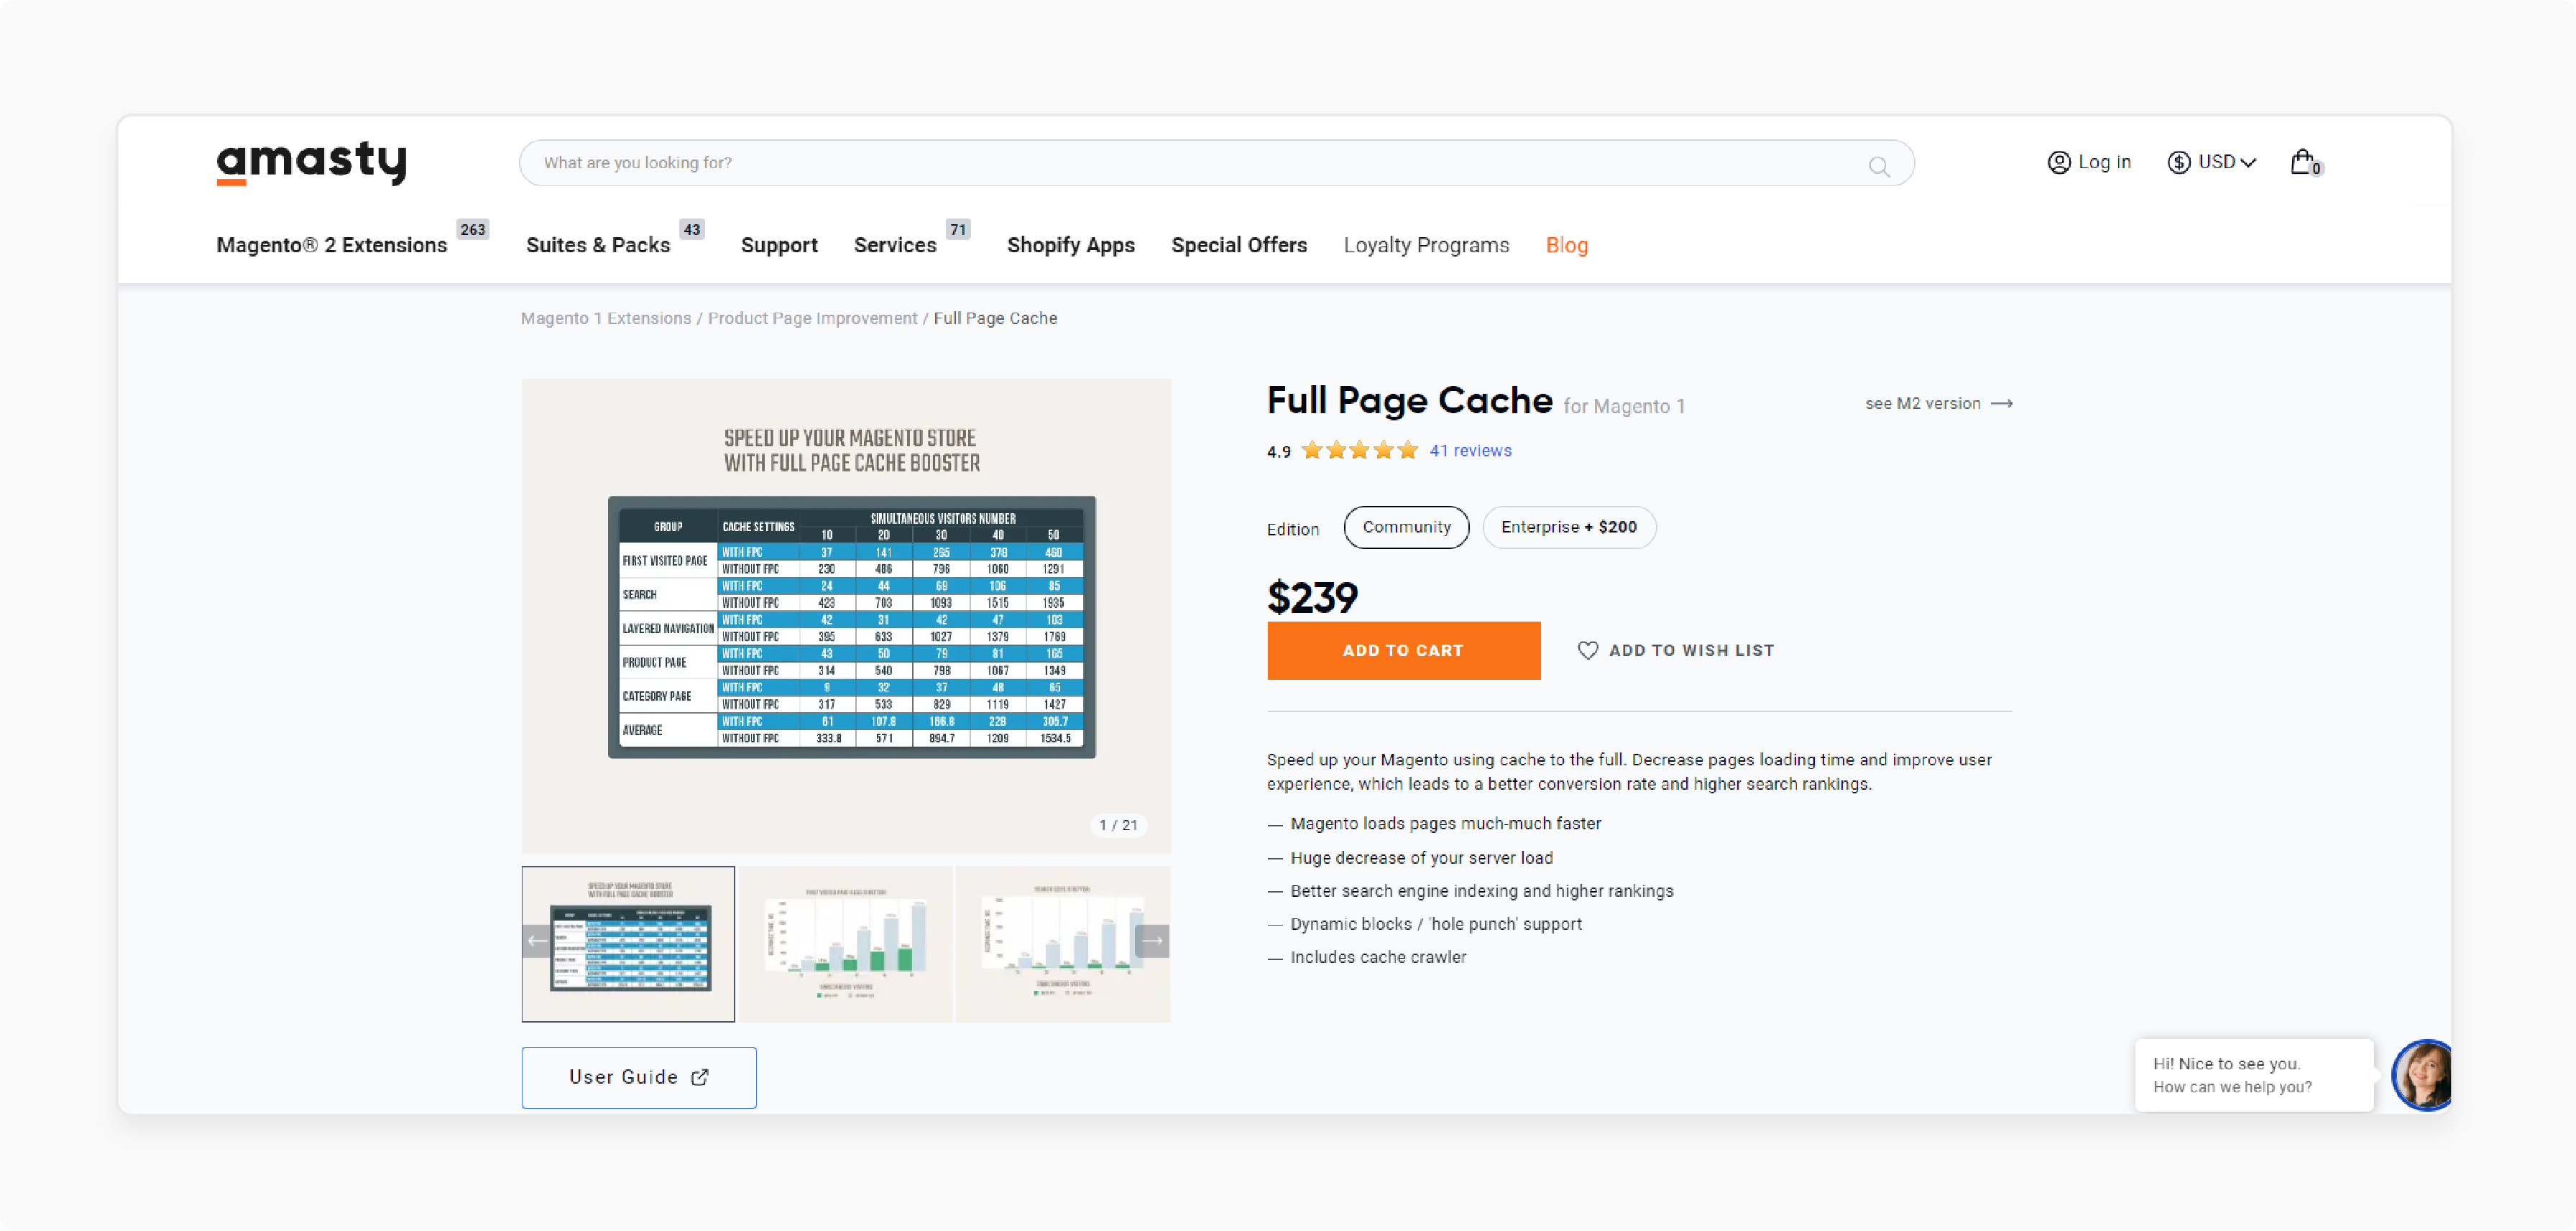Expand the USD currency dropdown
The width and height of the screenshot is (2576, 1231).
2211,162
